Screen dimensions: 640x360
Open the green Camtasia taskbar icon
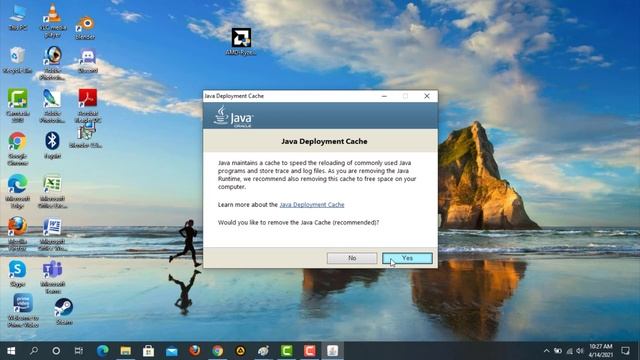click(x=287, y=351)
